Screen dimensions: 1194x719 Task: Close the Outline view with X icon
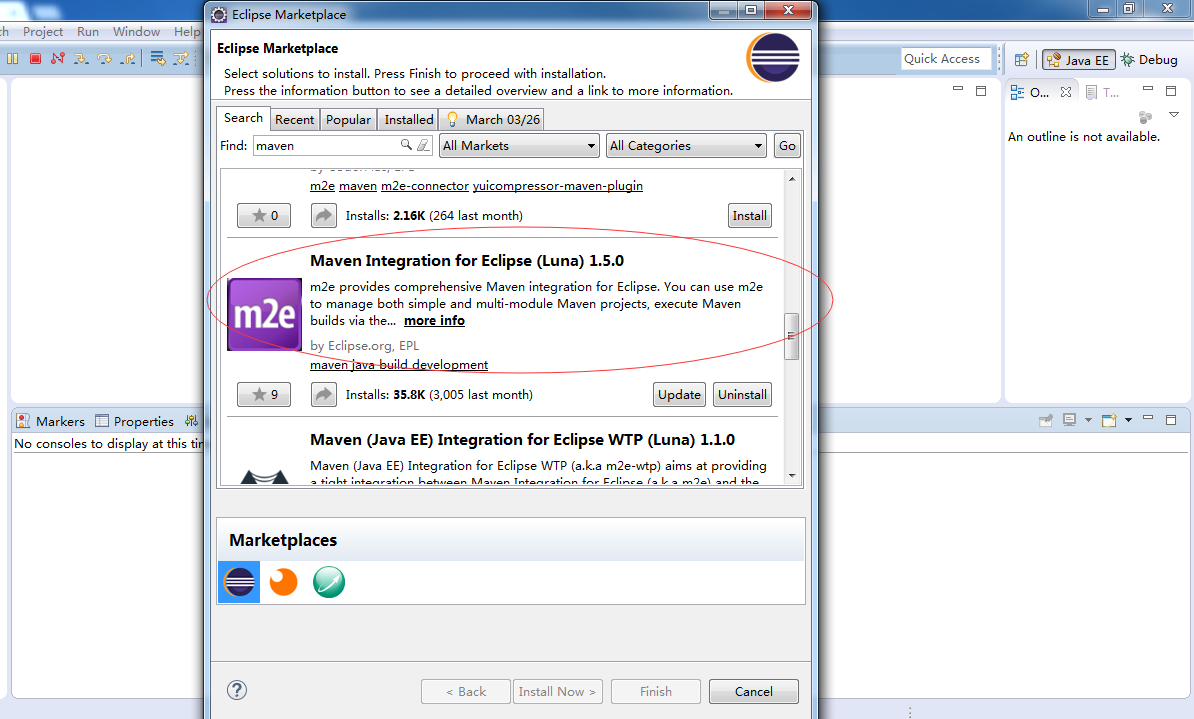[1066, 92]
